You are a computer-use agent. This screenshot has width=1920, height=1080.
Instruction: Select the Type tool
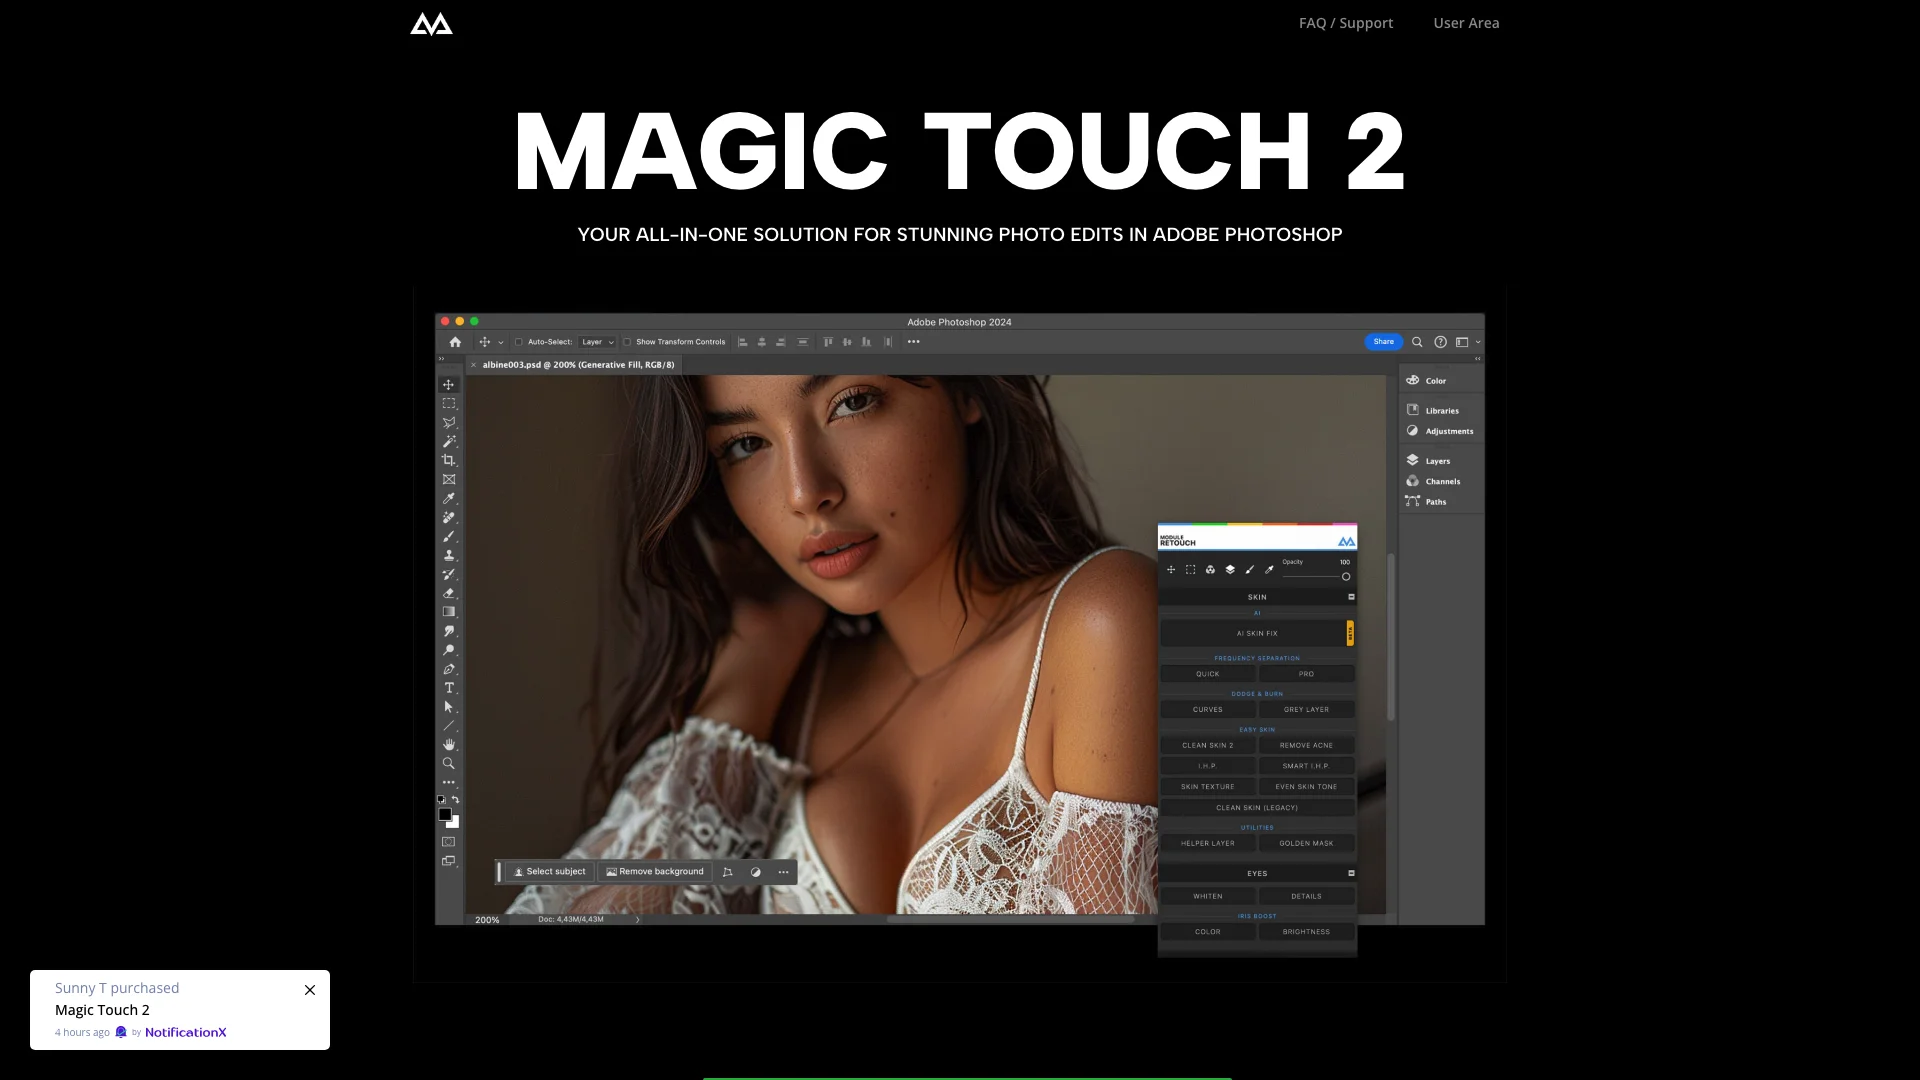click(449, 688)
